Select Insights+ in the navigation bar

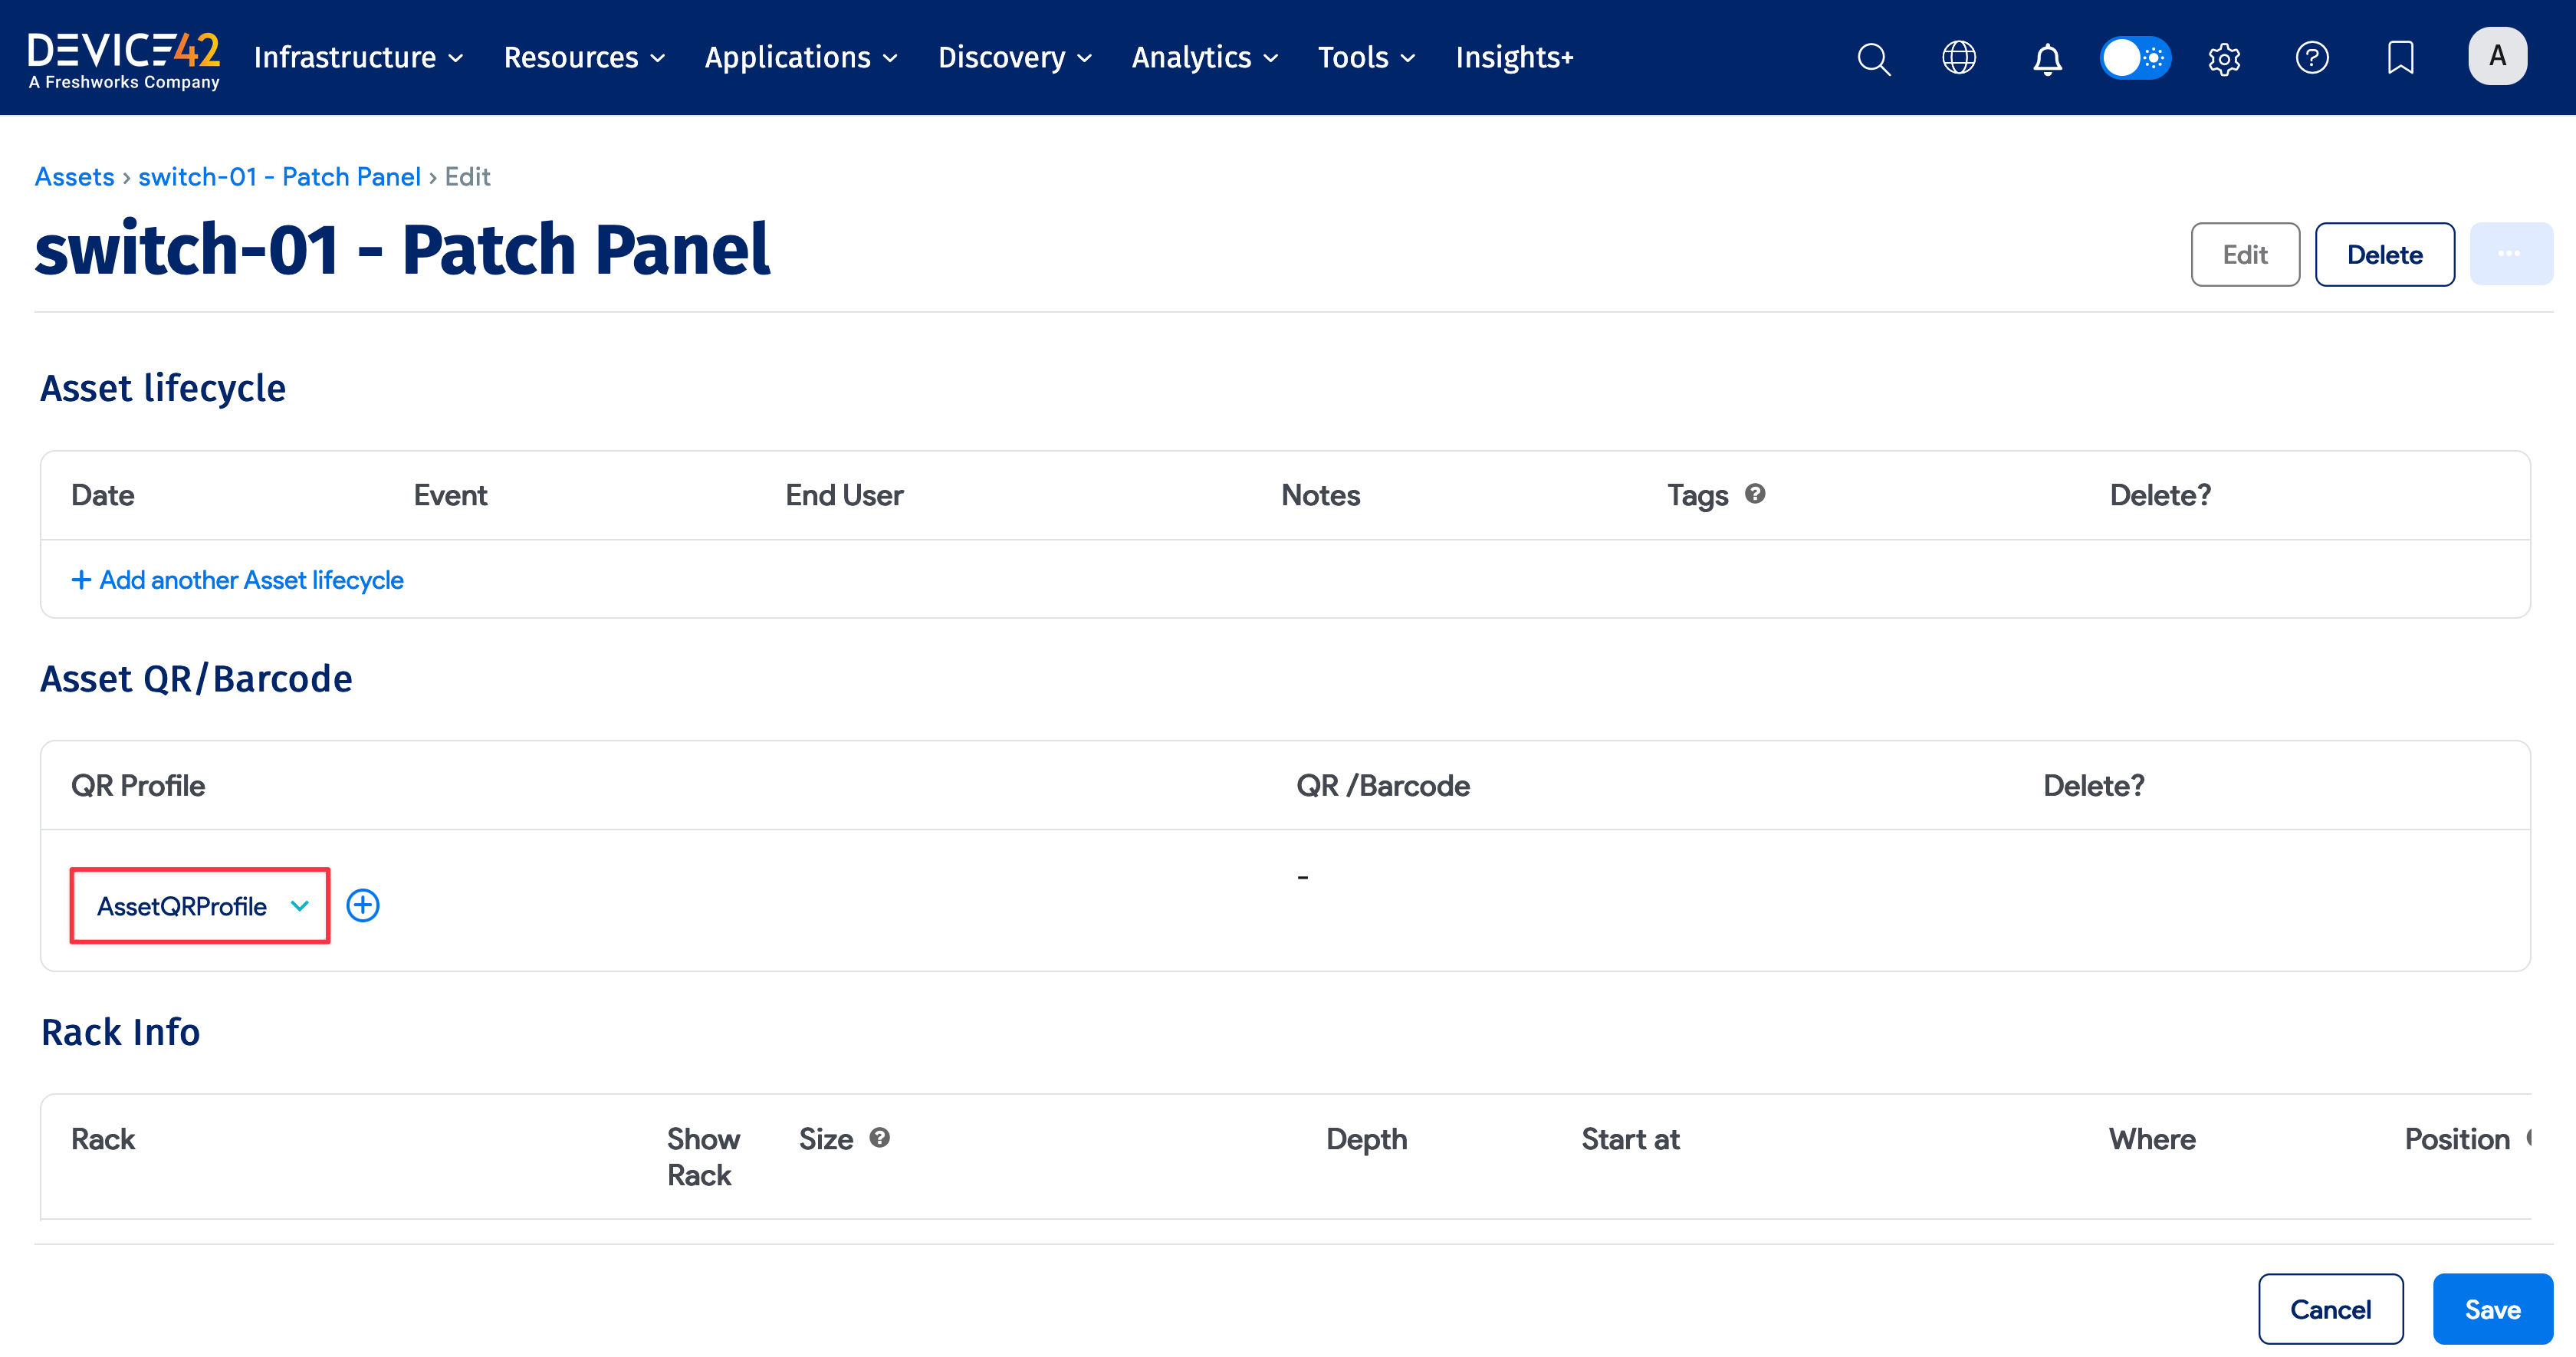click(x=1514, y=58)
